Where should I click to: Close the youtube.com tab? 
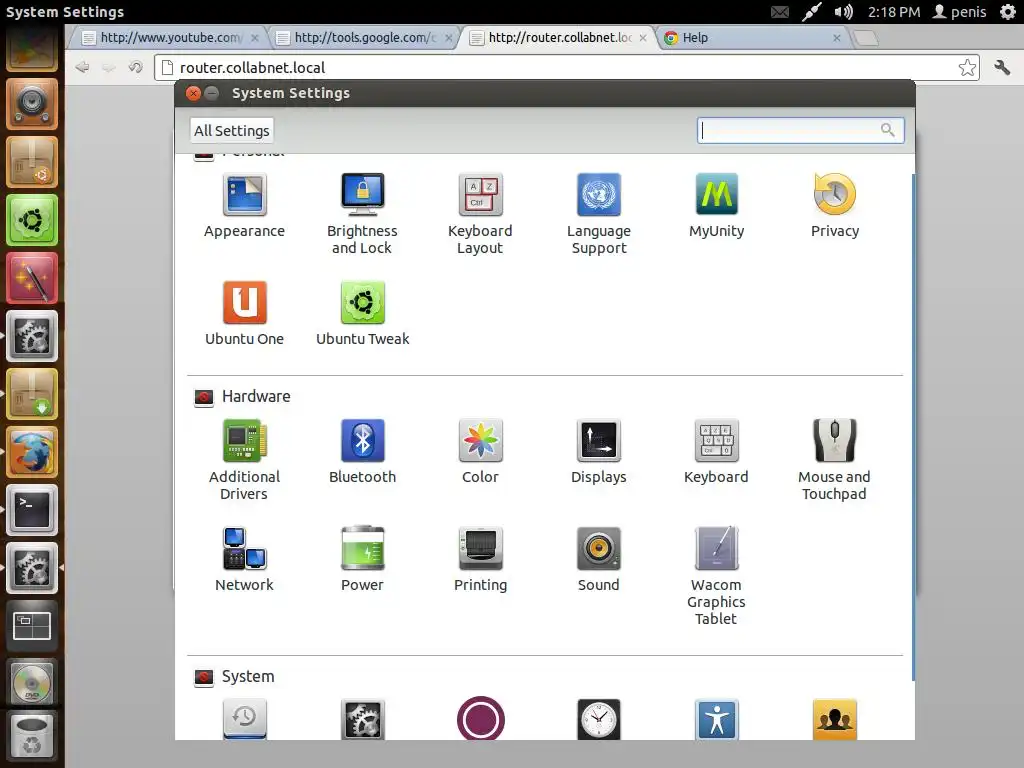click(x=255, y=38)
